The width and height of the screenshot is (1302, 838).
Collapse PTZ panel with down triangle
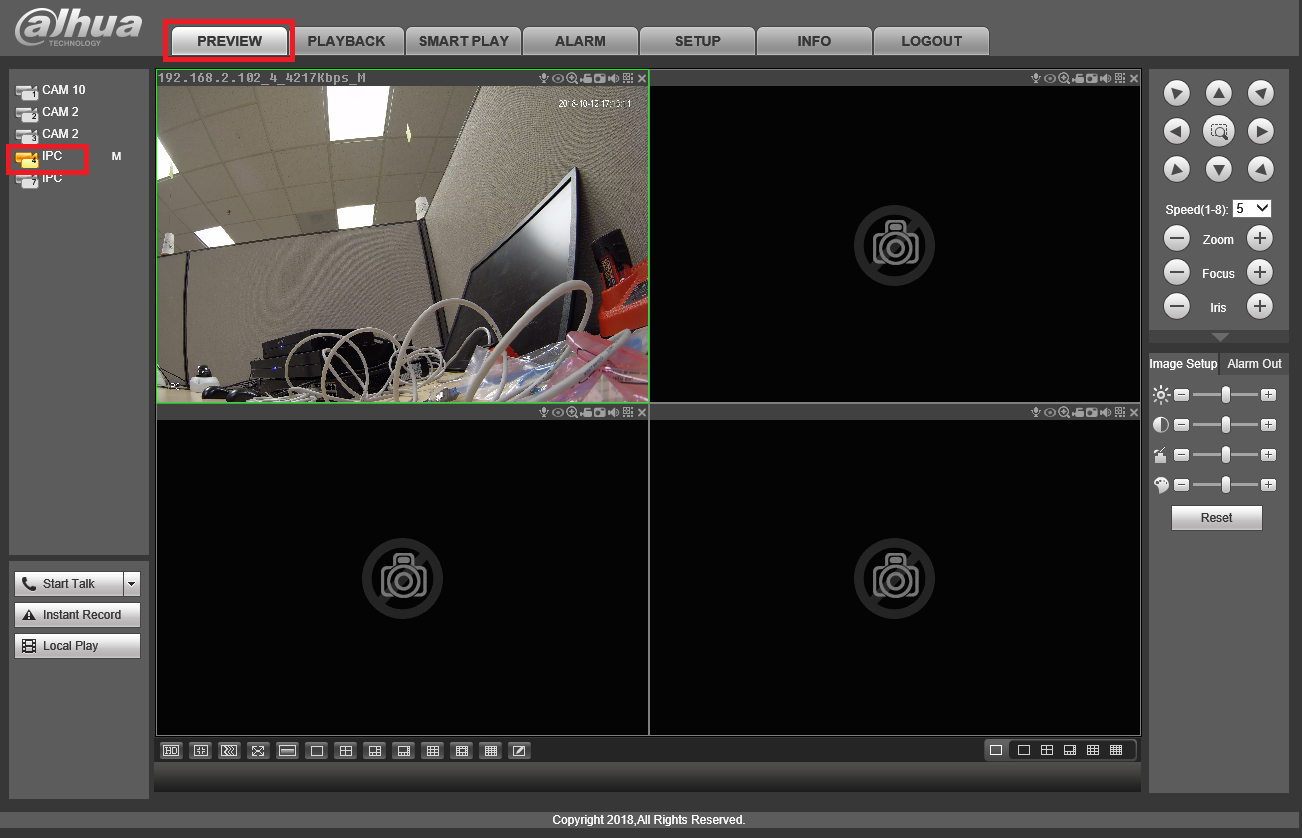(1219, 337)
